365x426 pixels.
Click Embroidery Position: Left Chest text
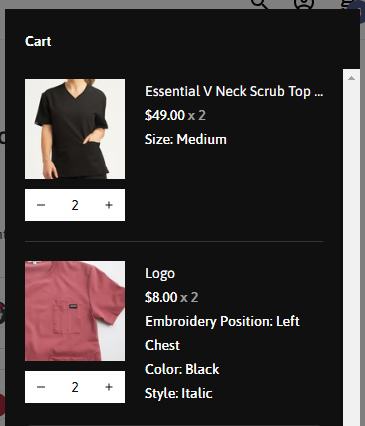coord(222,333)
